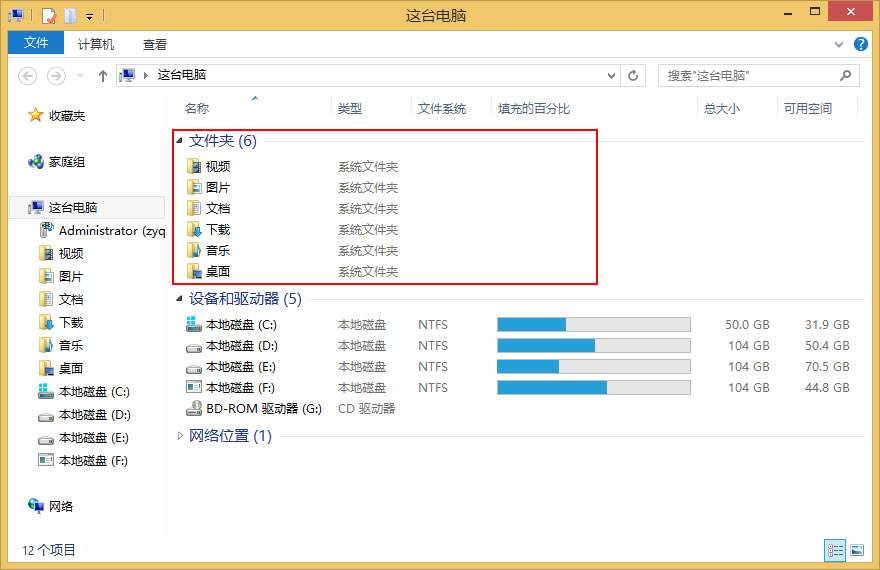Open the quick access toolbar customize dropdown
The width and height of the screenshot is (880, 570).
click(90, 17)
